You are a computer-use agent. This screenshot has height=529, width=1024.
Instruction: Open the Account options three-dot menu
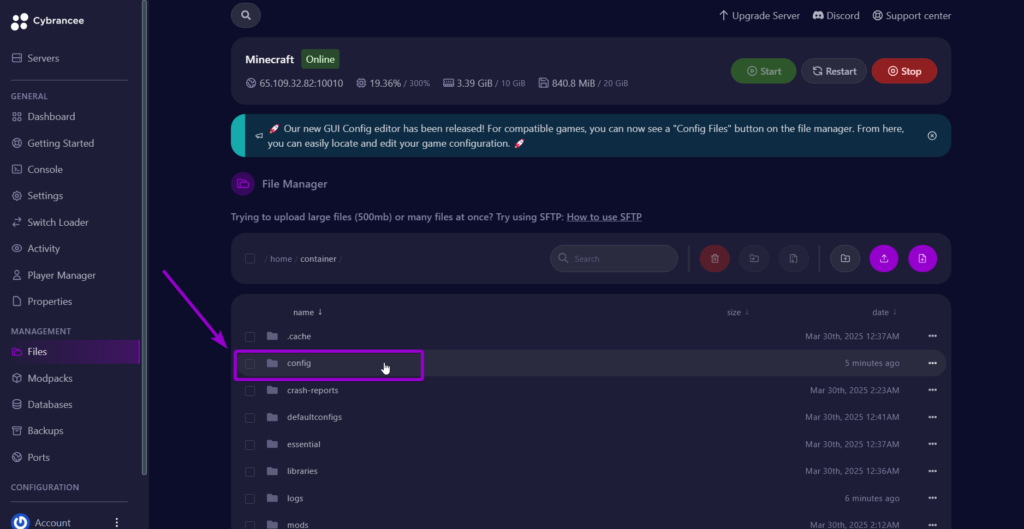117,522
